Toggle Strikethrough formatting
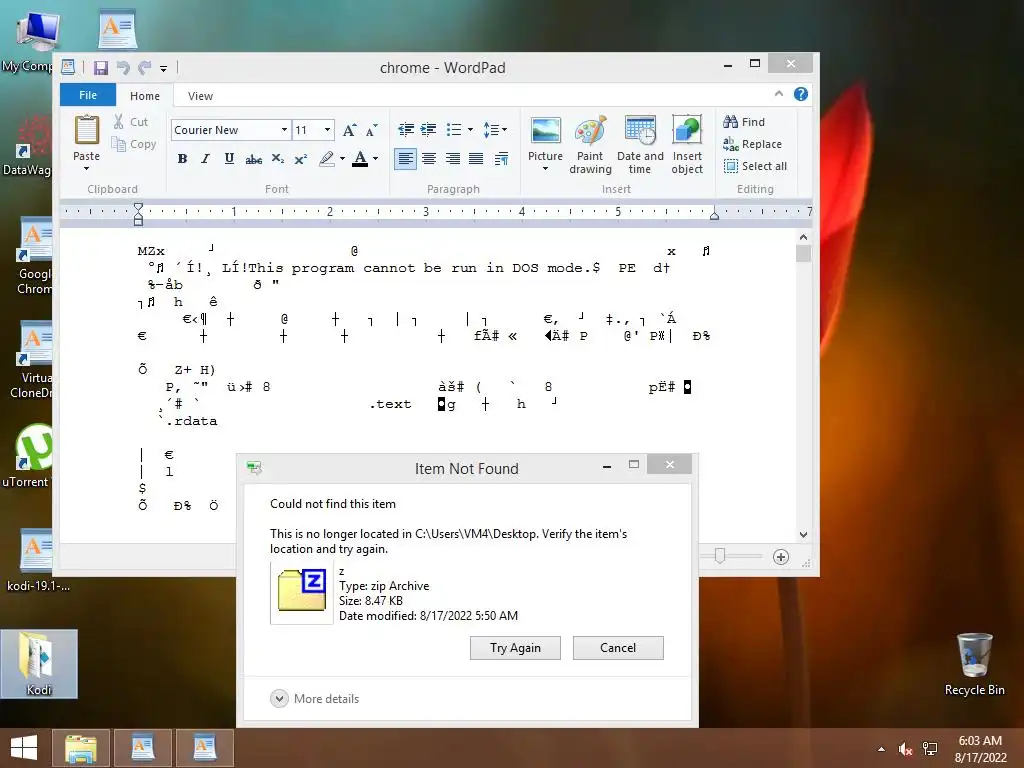The height and width of the screenshot is (768, 1024). point(253,159)
